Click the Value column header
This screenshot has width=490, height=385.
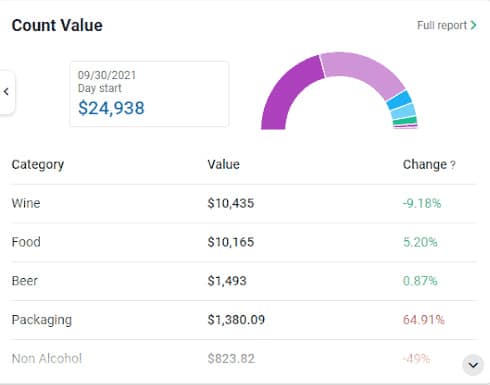[x=224, y=164]
